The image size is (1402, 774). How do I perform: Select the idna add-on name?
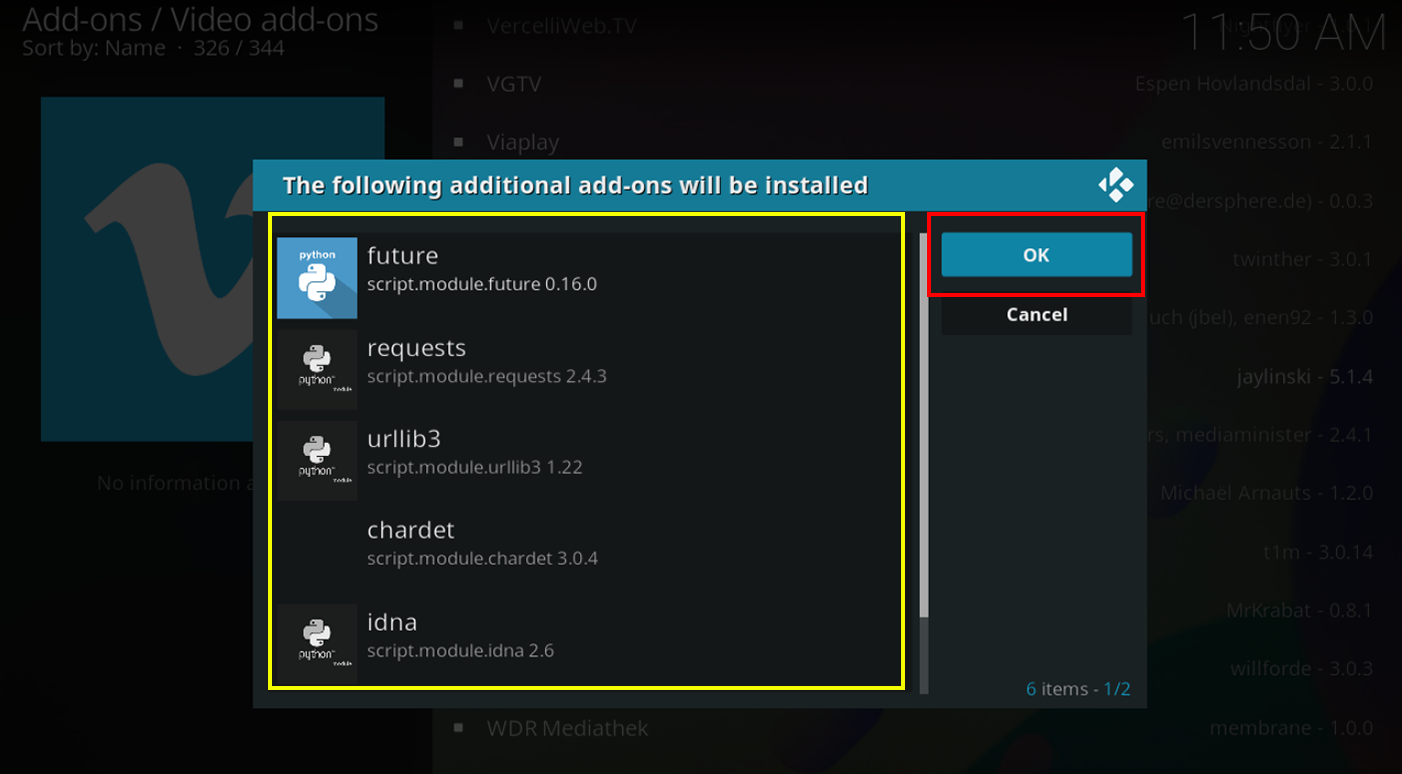tap(392, 622)
